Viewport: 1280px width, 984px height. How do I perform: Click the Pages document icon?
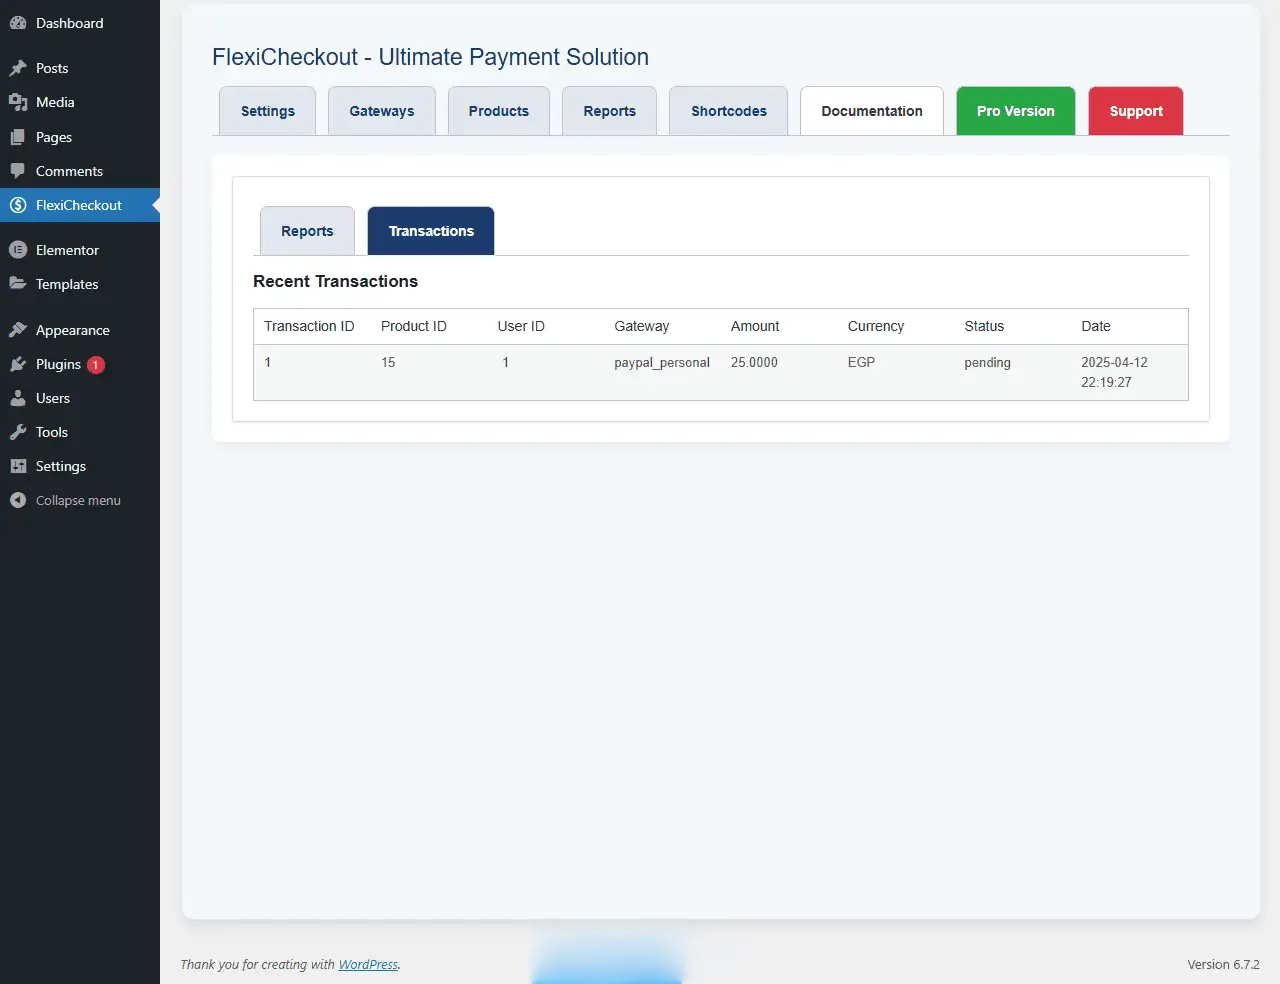point(18,137)
